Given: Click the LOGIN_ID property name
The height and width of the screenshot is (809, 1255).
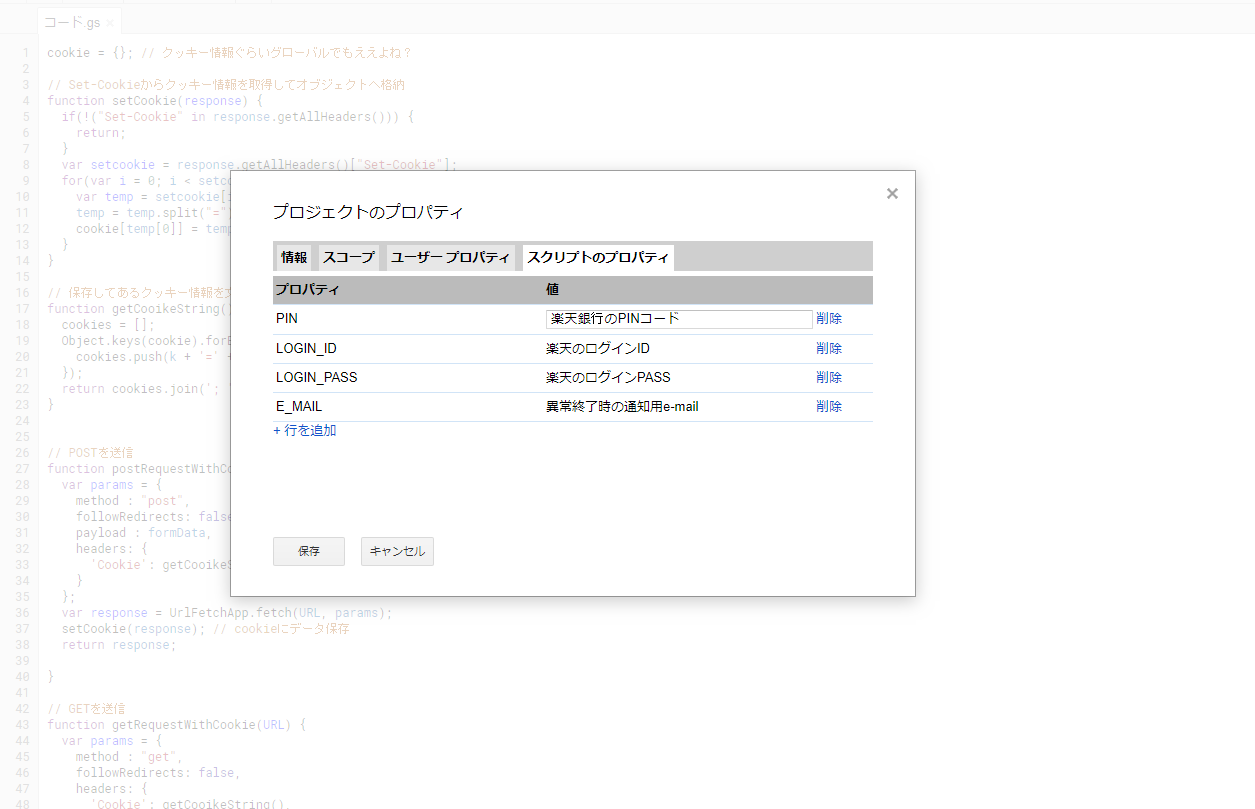Looking at the screenshot, I should point(306,348).
